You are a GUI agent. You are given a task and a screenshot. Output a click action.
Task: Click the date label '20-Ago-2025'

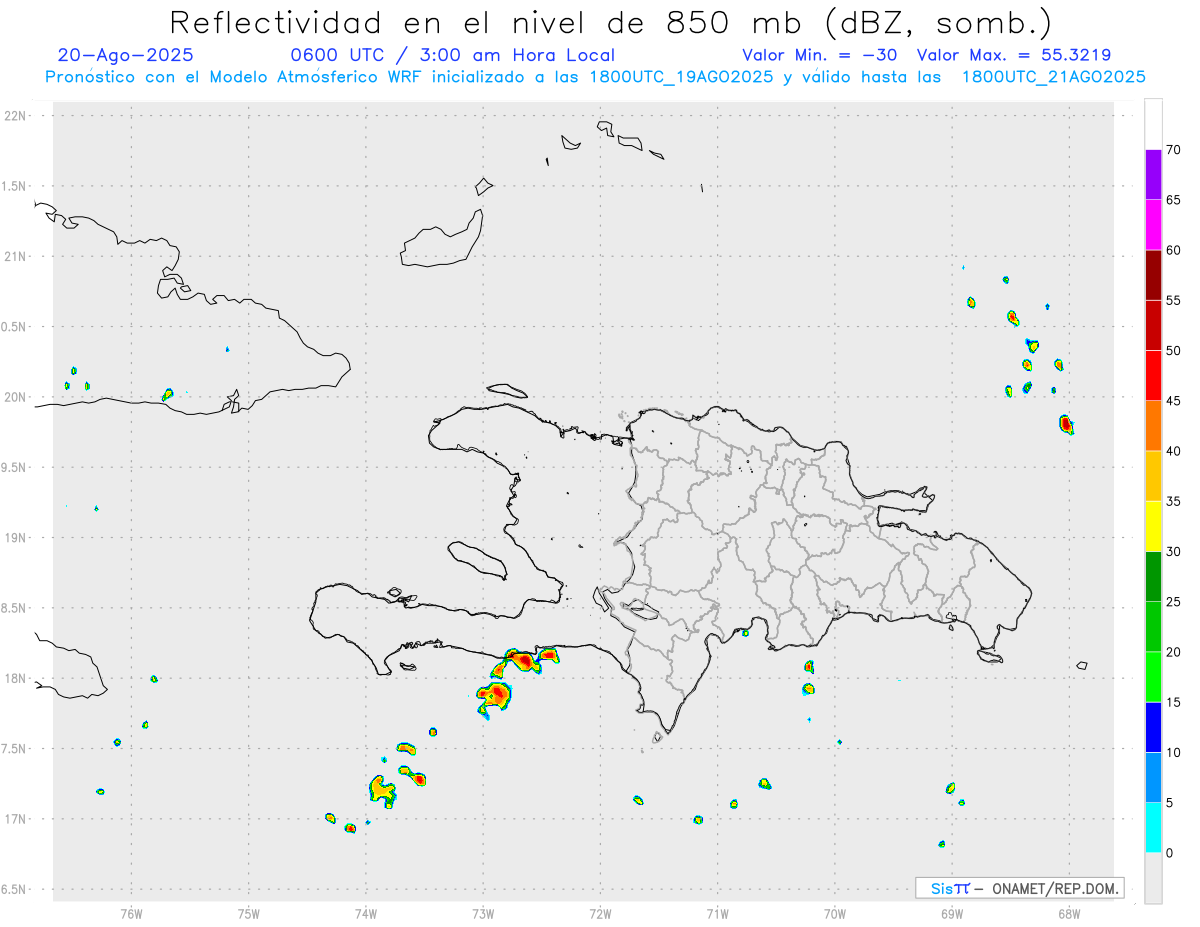(126, 55)
